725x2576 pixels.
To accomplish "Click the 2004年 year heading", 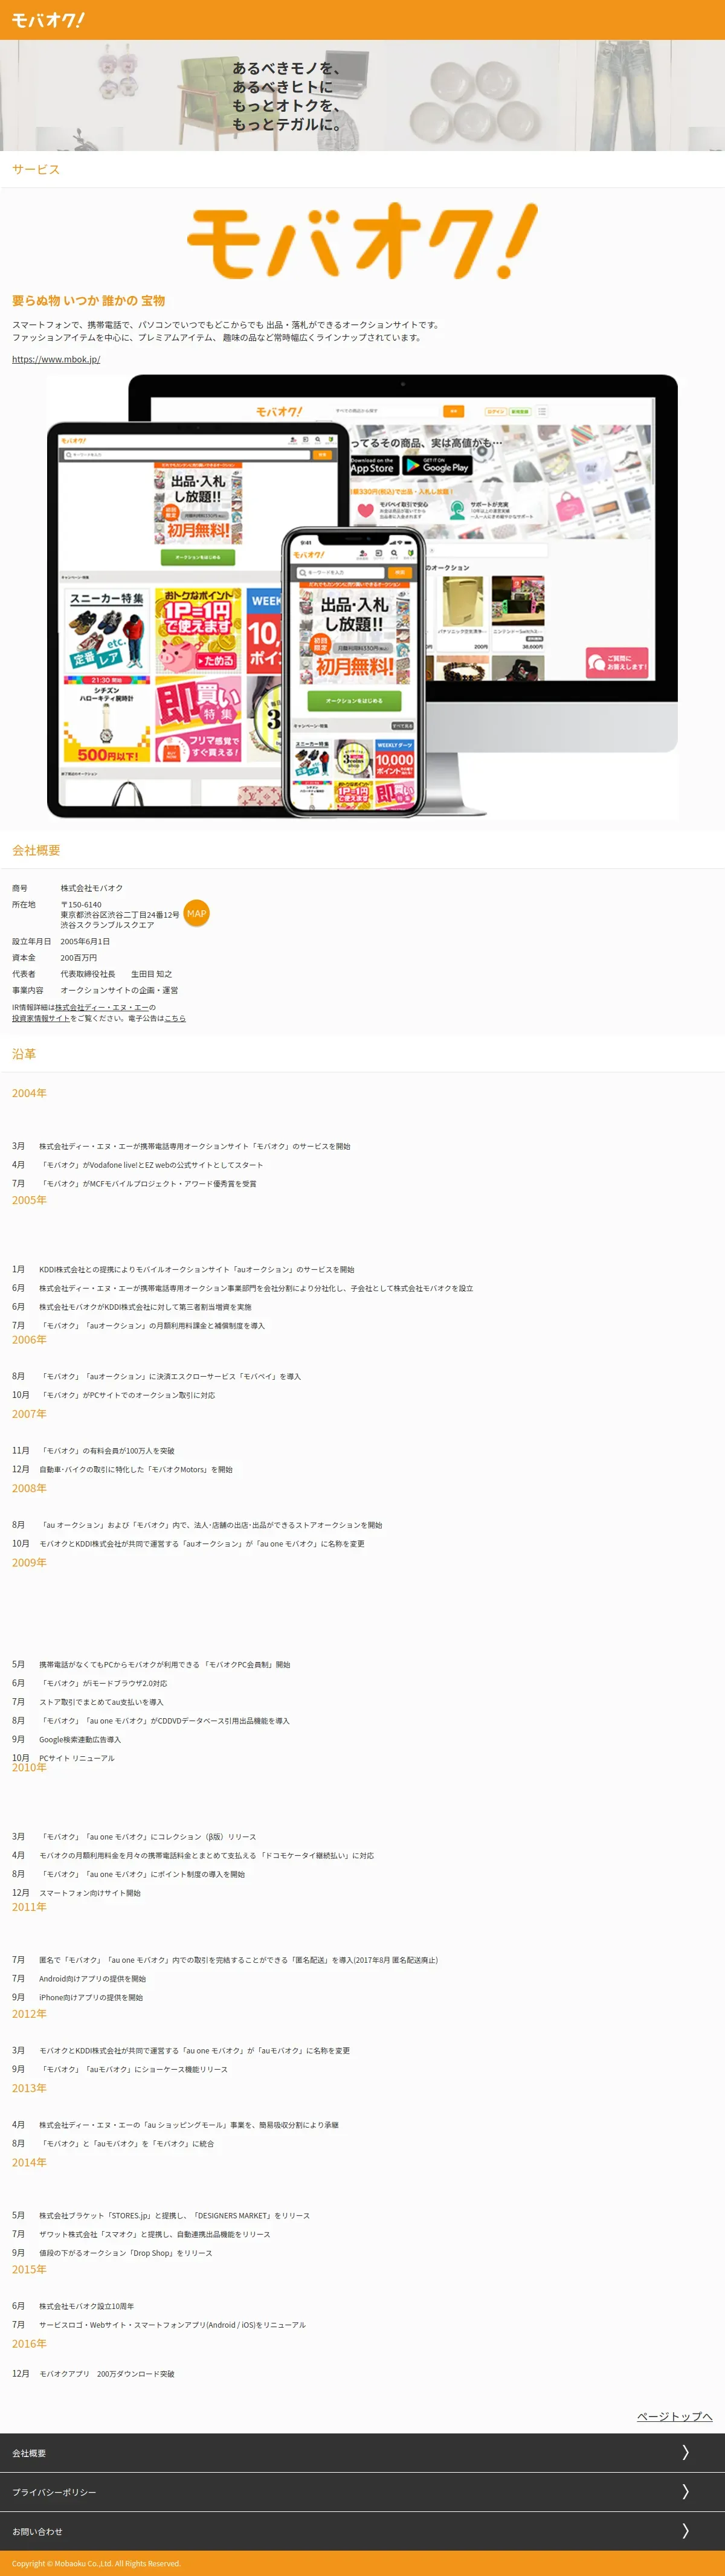I will click(x=29, y=1093).
